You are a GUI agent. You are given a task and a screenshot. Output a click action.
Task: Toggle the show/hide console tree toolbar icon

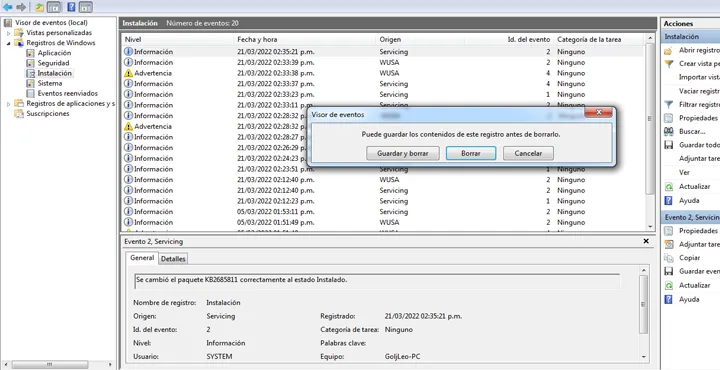(54, 7)
